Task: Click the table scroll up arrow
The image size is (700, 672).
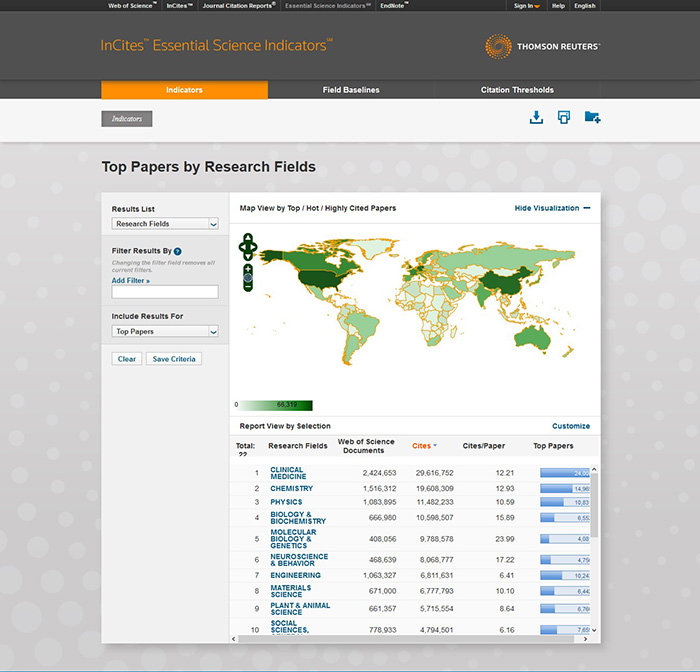Action: click(594, 469)
